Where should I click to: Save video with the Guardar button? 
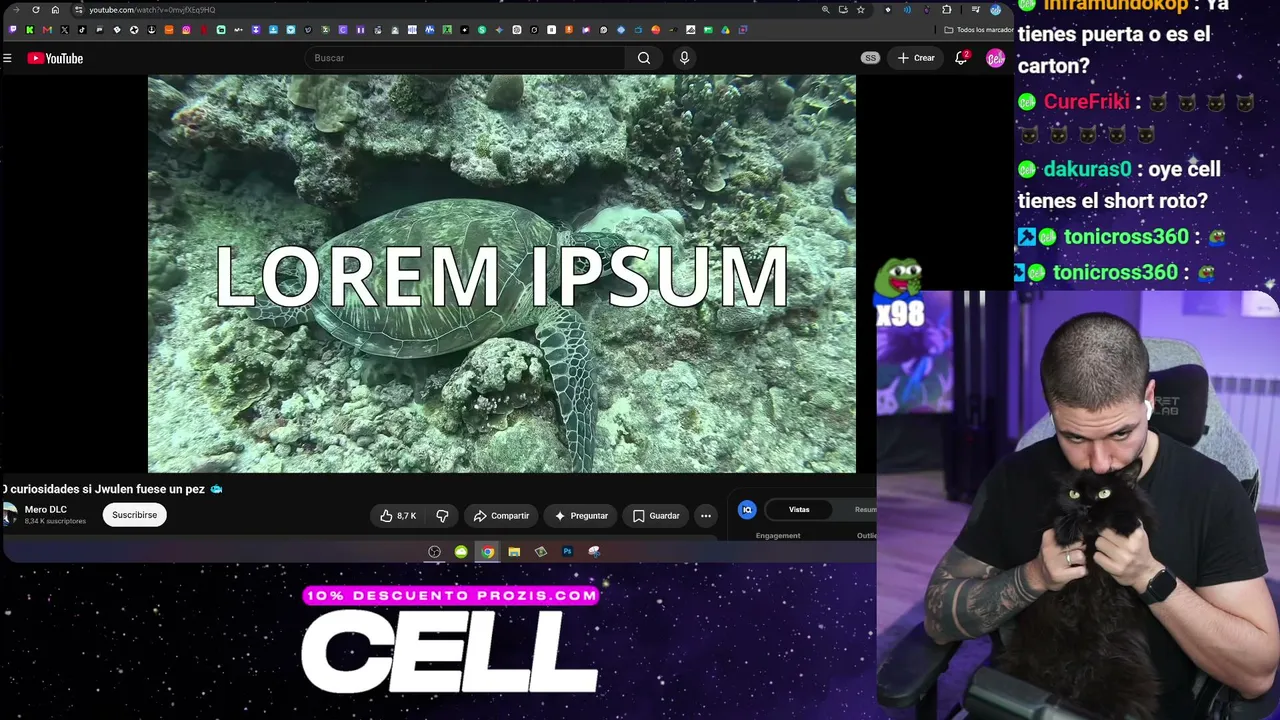(656, 516)
